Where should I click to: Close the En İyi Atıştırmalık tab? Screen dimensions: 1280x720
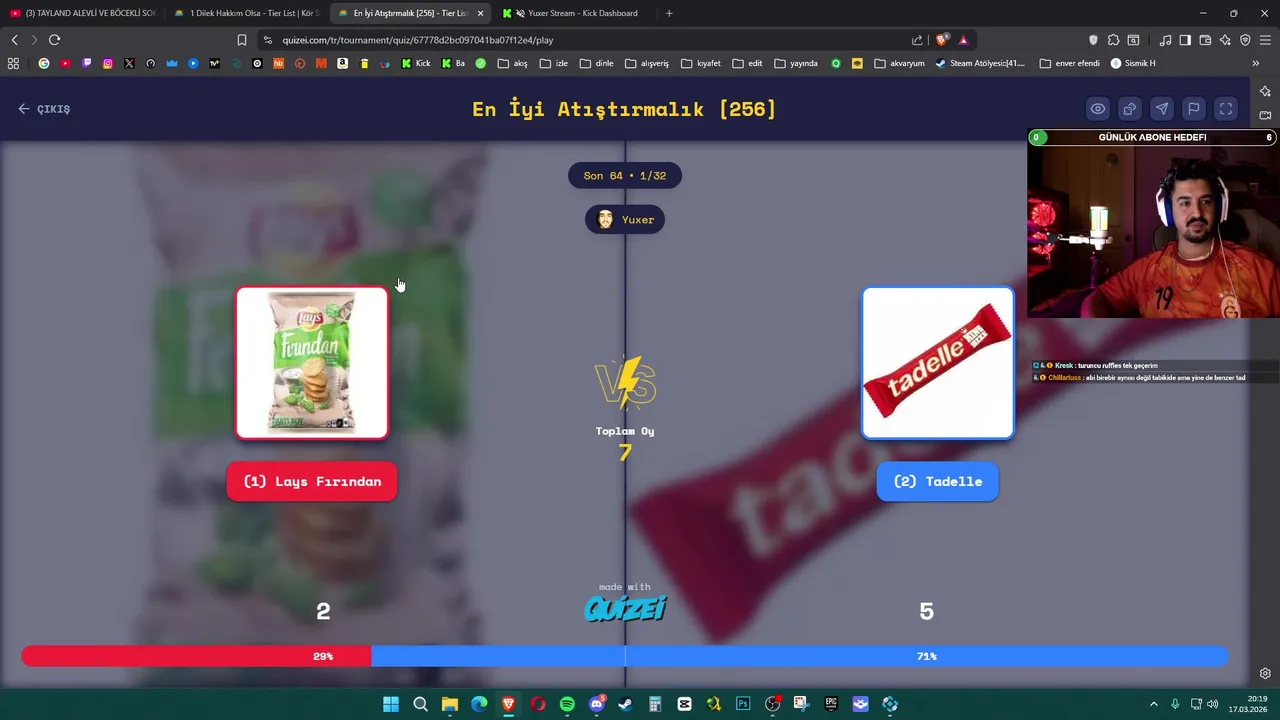click(x=481, y=13)
